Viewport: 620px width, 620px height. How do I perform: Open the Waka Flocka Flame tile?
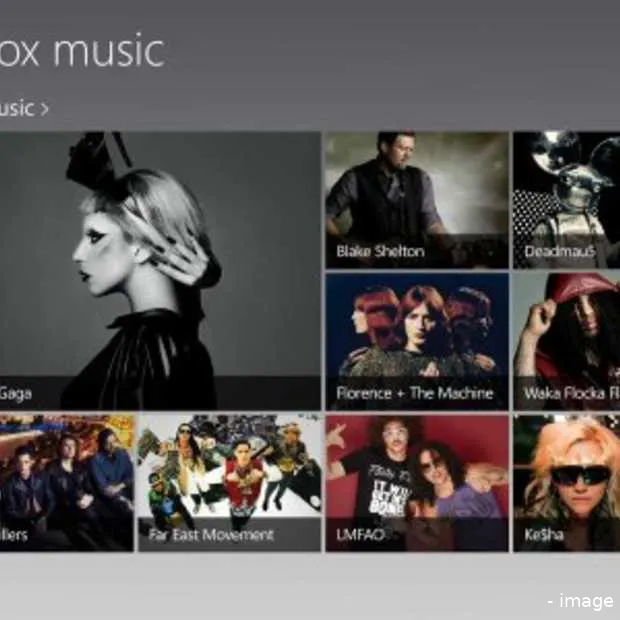(x=567, y=342)
